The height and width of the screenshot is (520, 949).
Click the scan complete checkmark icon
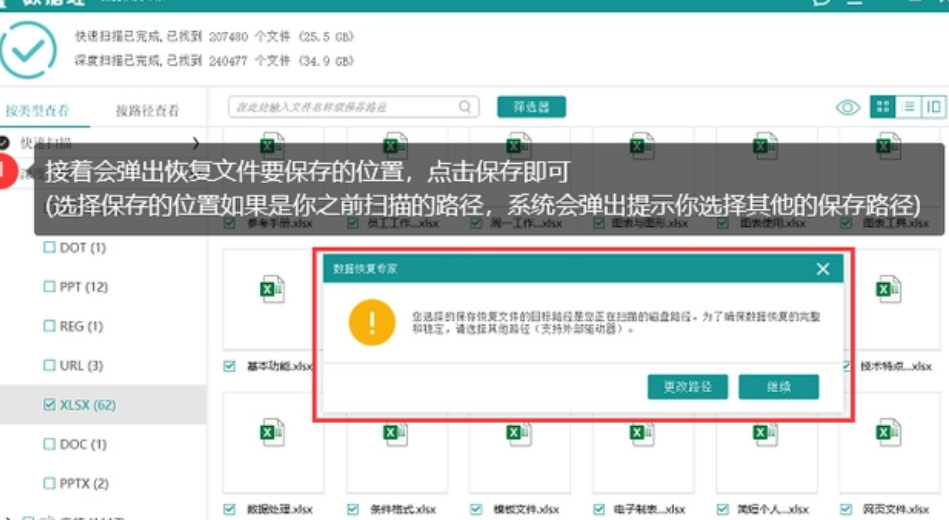[29, 50]
